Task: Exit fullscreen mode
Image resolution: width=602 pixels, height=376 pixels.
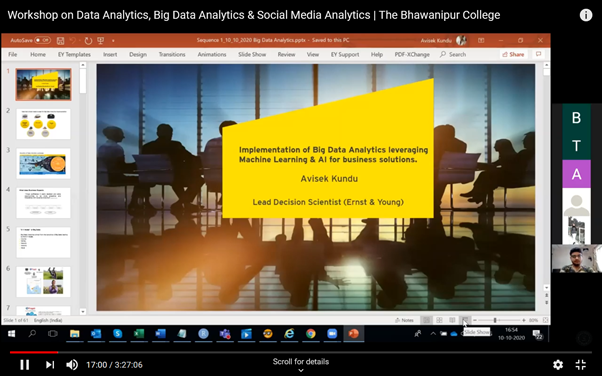Action: click(580, 364)
